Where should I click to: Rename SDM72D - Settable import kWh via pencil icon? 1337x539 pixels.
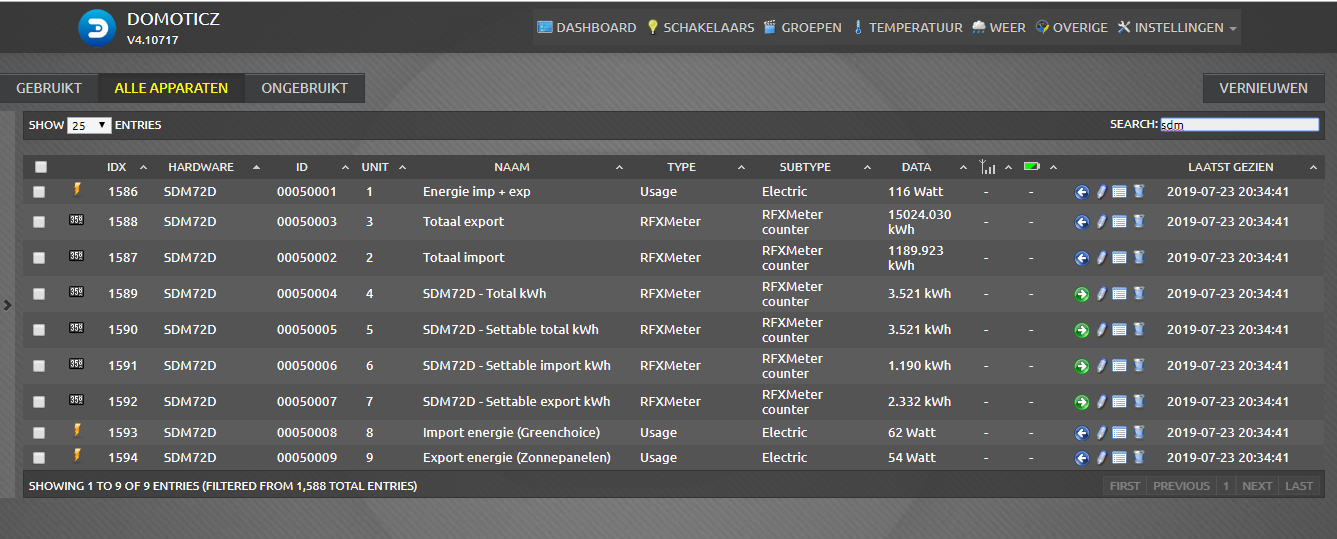(1101, 366)
